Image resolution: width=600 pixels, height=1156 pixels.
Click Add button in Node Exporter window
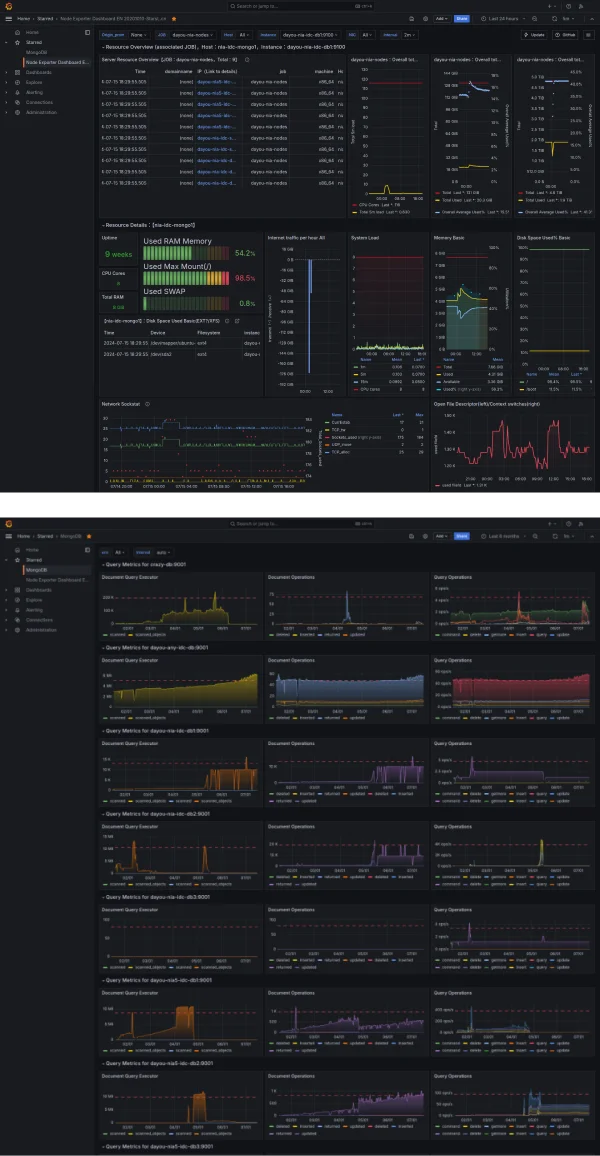[x=442, y=18]
